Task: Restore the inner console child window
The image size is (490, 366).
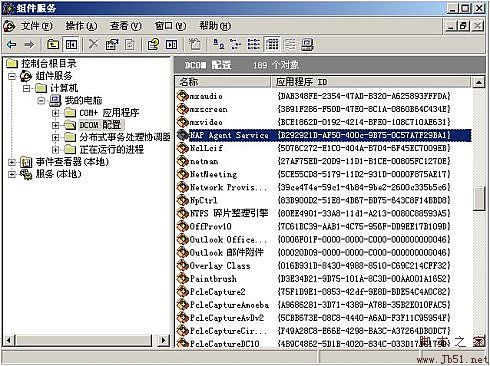Action: pyautogui.click(x=463, y=26)
